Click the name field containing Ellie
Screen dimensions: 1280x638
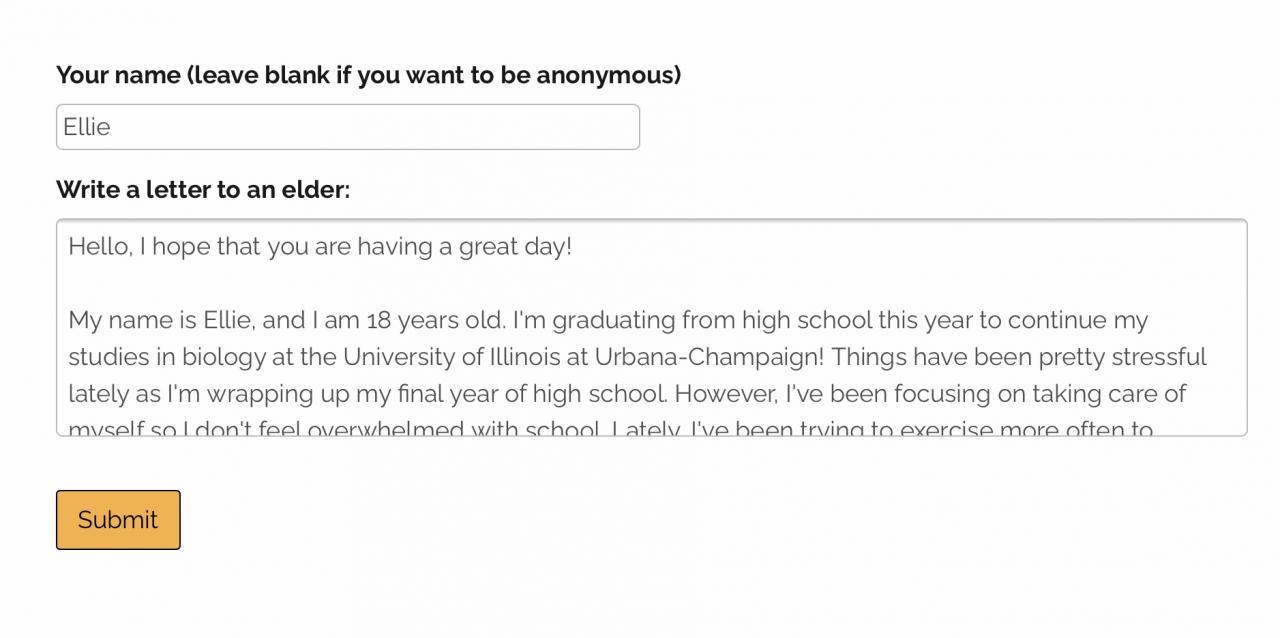[x=347, y=127]
